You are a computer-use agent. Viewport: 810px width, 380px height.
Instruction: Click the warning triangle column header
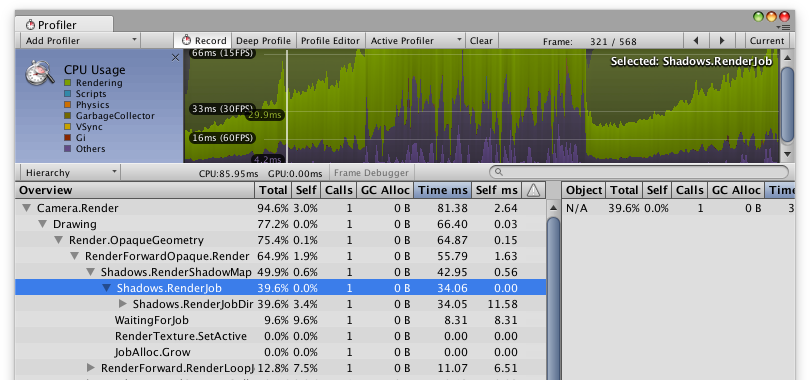coord(533,191)
